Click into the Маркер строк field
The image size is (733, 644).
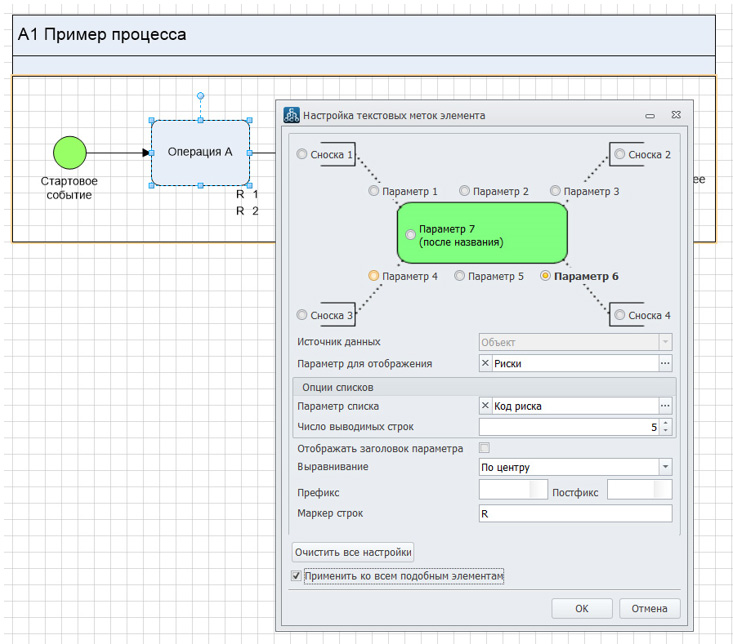point(575,514)
